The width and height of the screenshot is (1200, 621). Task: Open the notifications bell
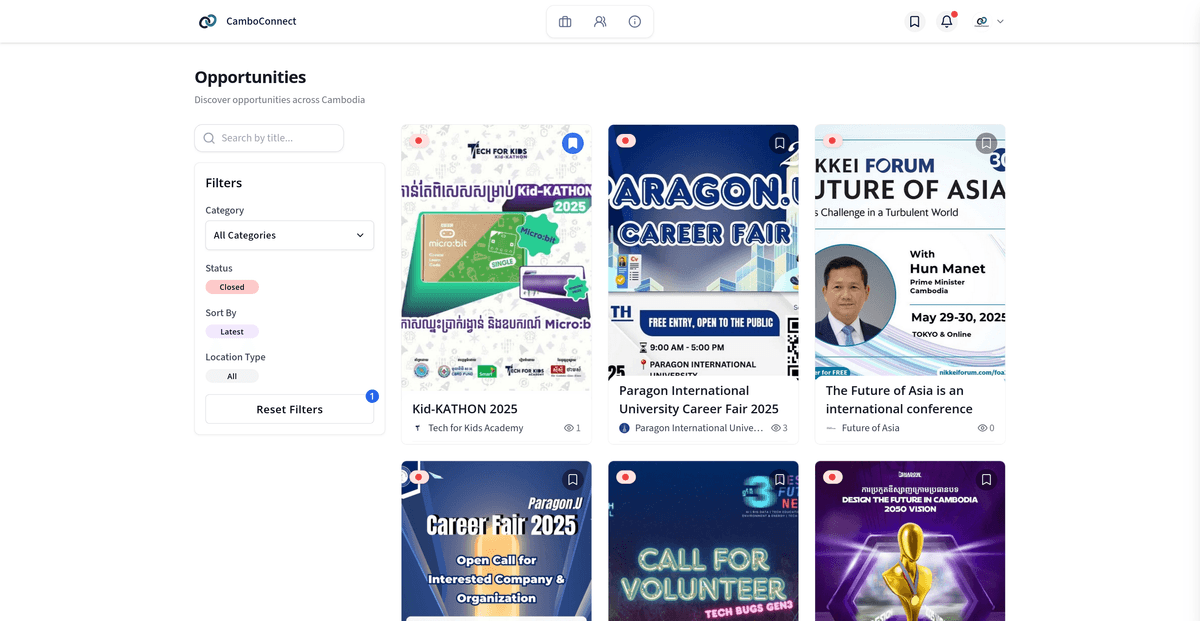pyautogui.click(x=947, y=21)
